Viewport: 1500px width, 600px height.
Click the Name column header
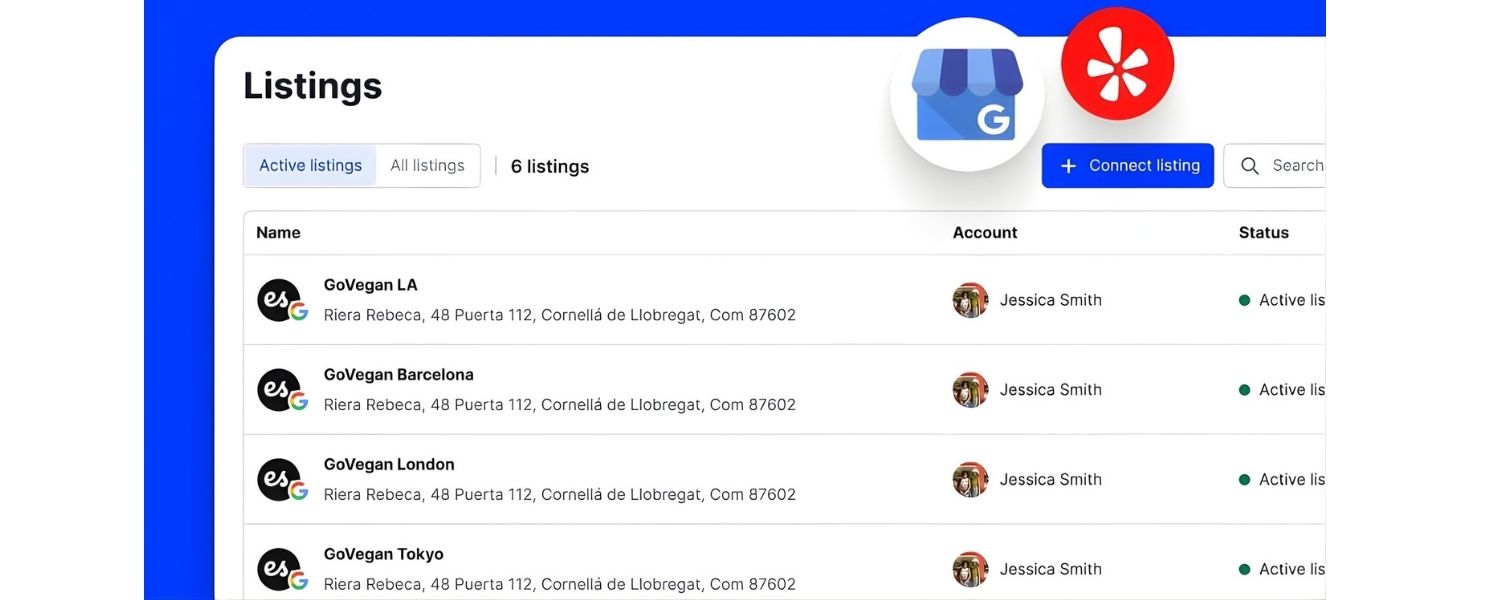pyautogui.click(x=278, y=233)
